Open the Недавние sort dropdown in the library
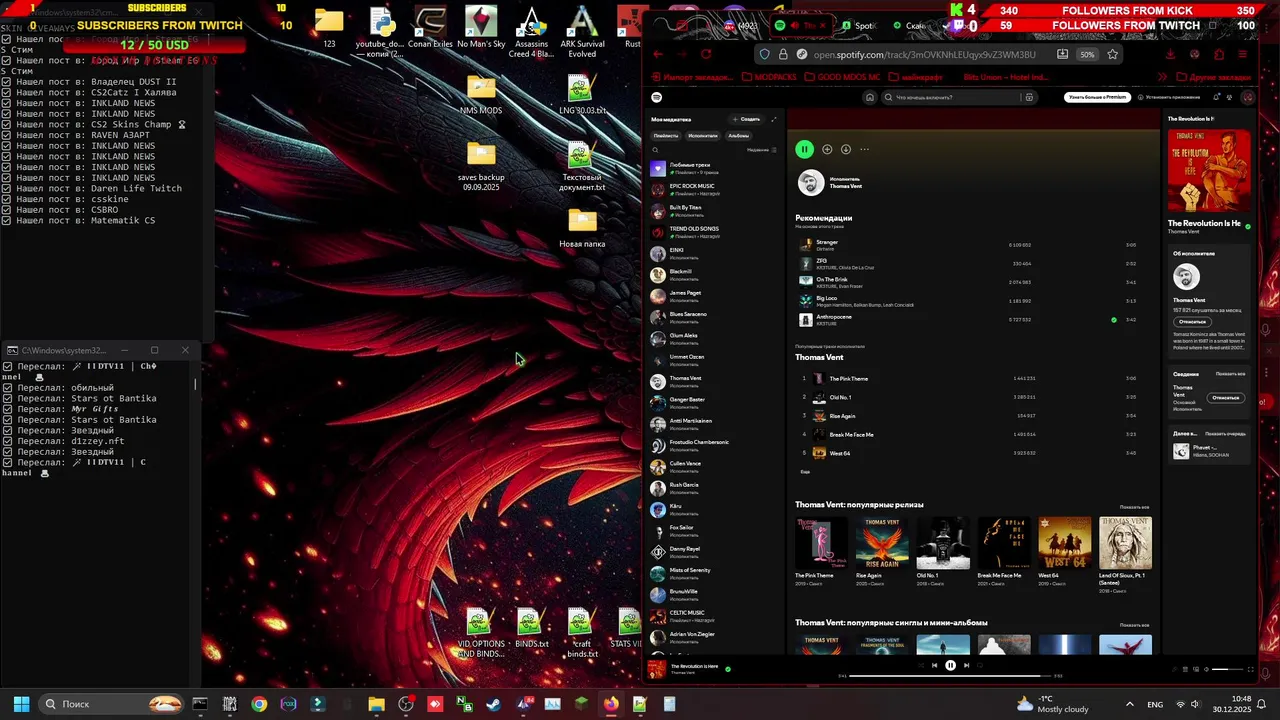 pyautogui.click(x=761, y=150)
